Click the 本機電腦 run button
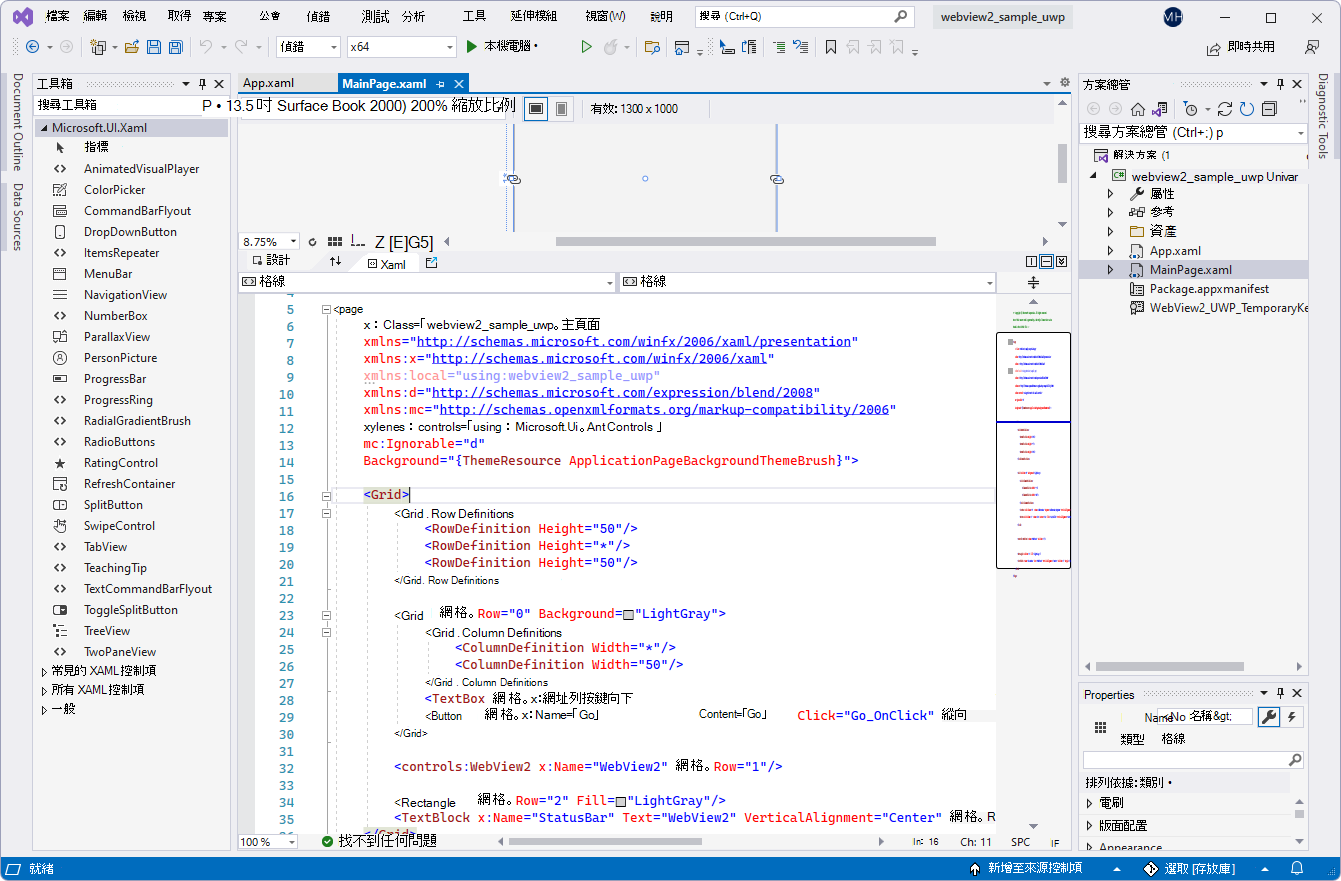This screenshot has height=881, width=1341. pyautogui.click(x=510, y=46)
